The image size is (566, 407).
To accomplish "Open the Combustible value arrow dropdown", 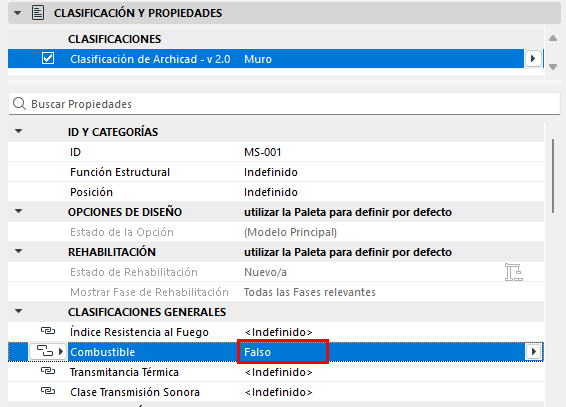I will pyautogui.click(x=534, y=351).
